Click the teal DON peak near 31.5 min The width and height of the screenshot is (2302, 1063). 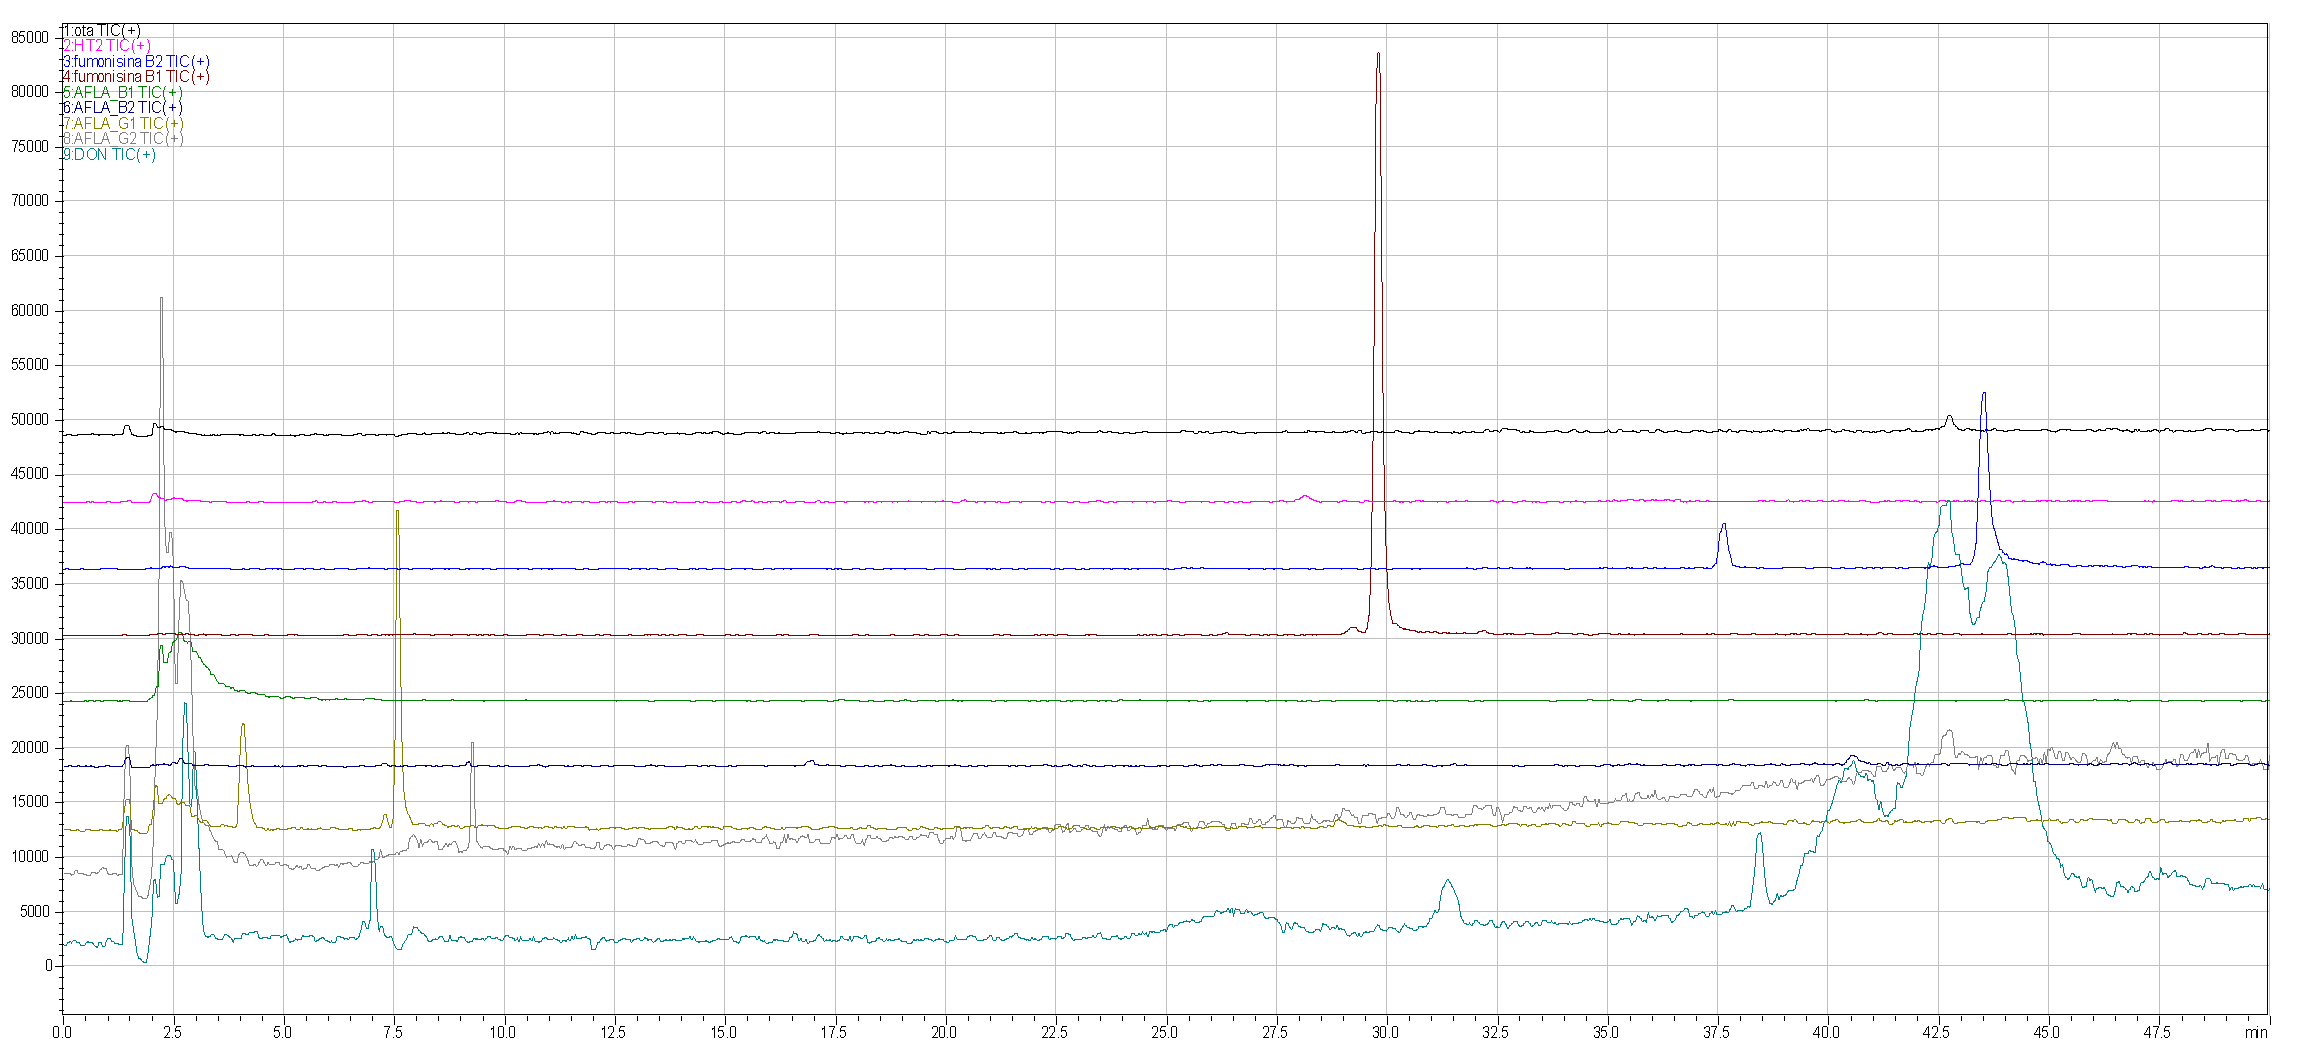click(1447, 881)
